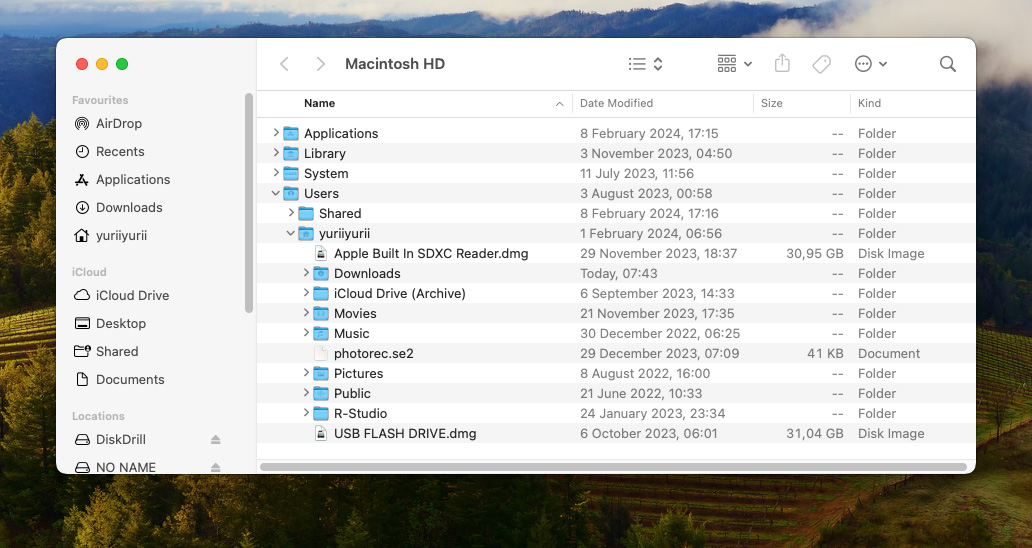Click the Movies folder name
This screenshot has width=1032, height=548.
pyautogui.click(x=355, y=314)
